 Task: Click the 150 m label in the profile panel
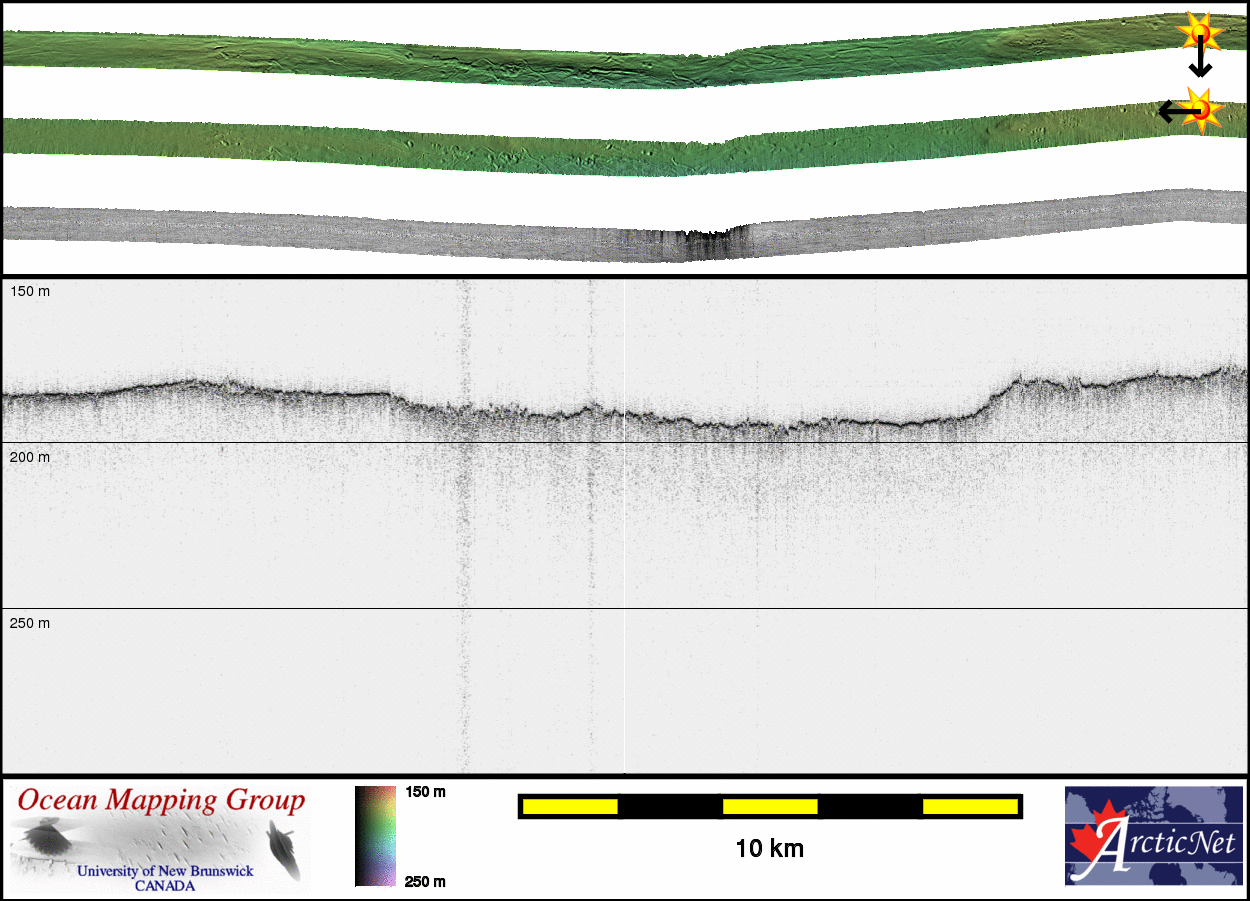(x=29, y=291)
